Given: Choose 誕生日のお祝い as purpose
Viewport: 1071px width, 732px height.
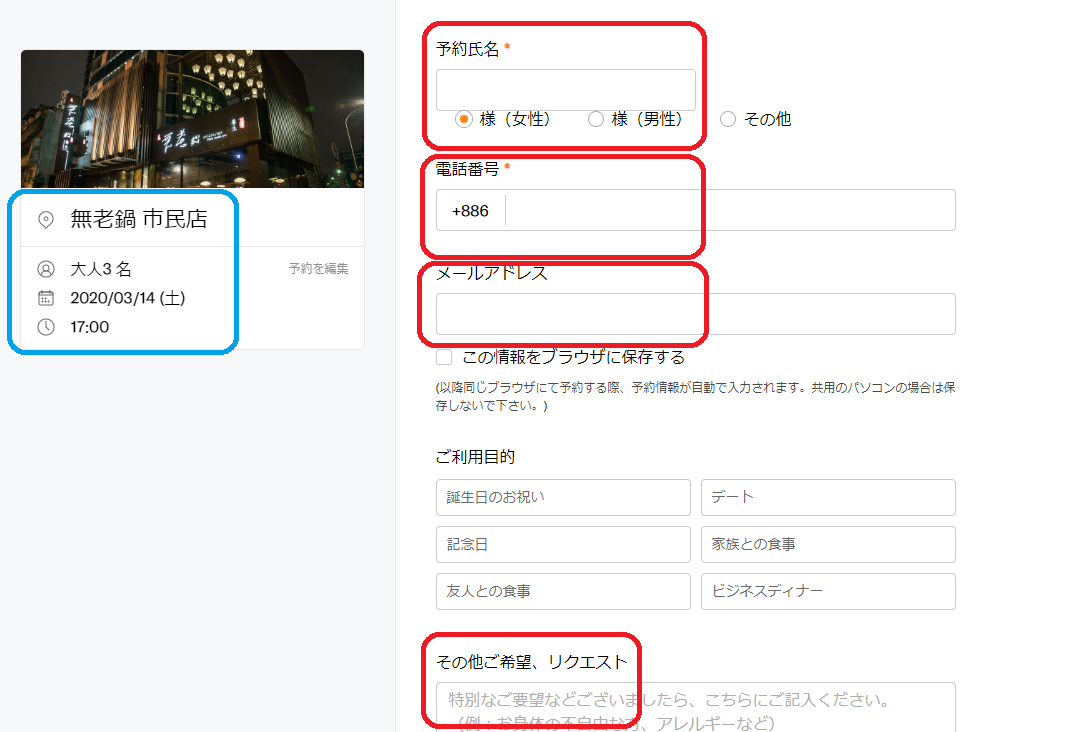Looking at the screenshot, I should coord(563,497).
